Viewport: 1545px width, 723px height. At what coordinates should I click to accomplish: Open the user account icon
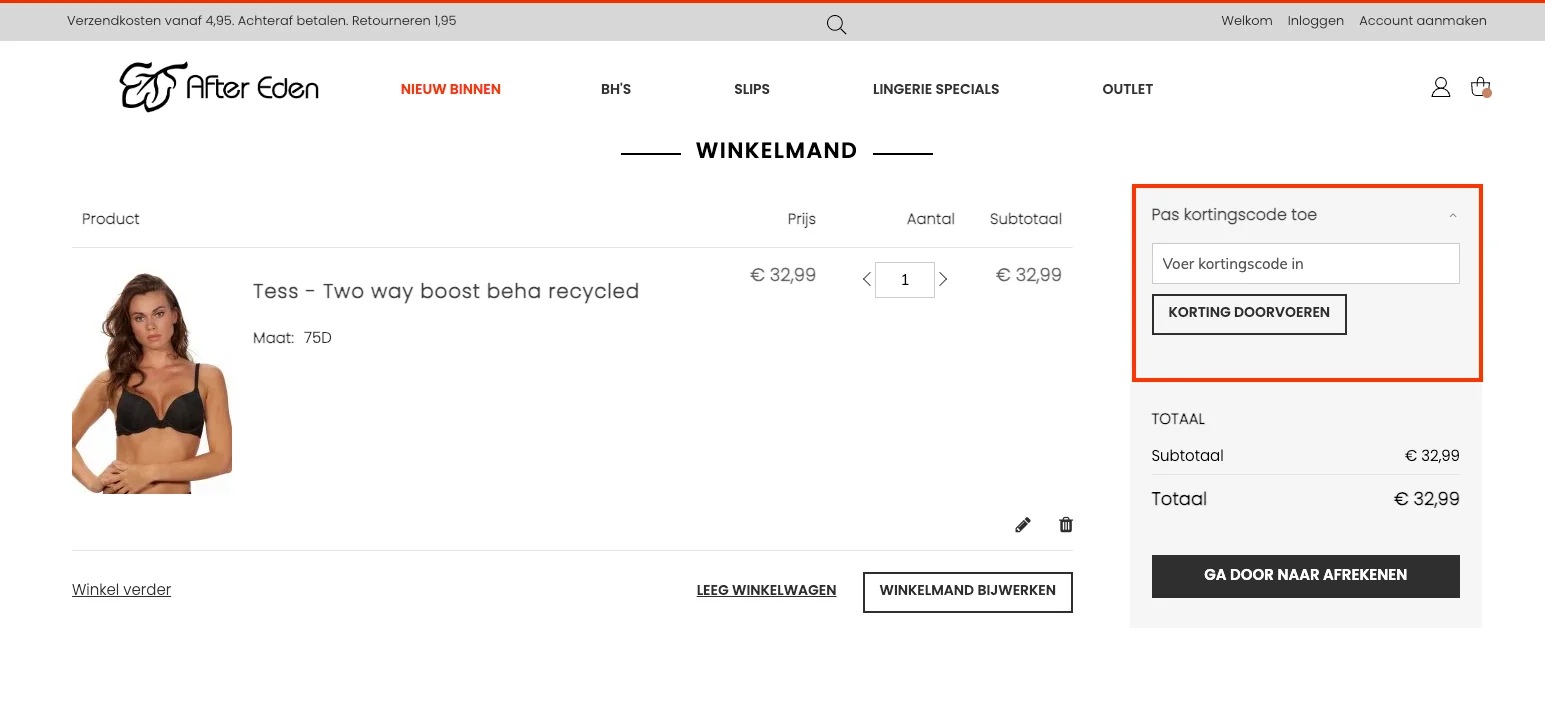[x=1440, y=88]
